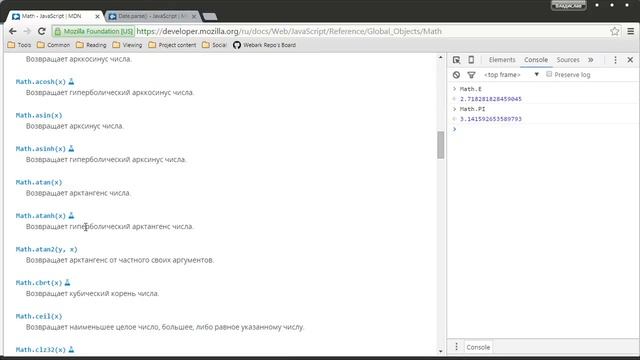Clear console with the ban icon

pyautogui.click(x=456, y=75)
